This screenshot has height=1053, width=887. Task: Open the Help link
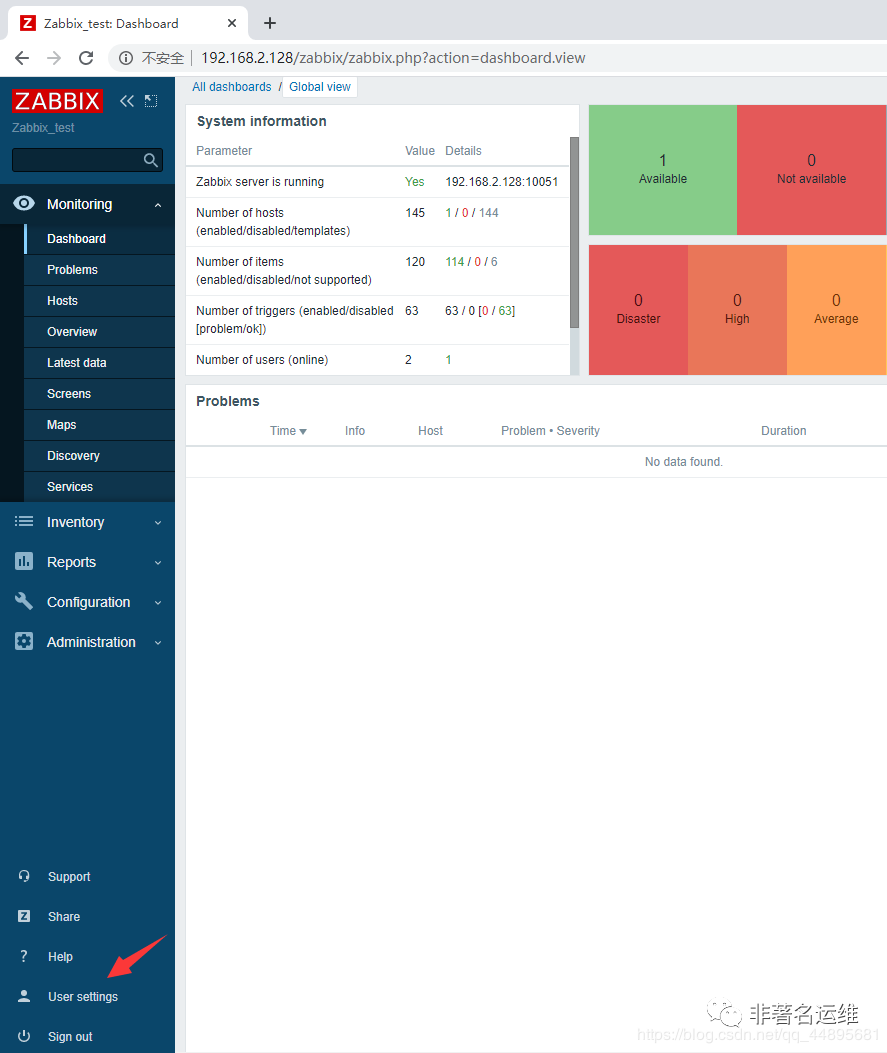click(60, 956)
